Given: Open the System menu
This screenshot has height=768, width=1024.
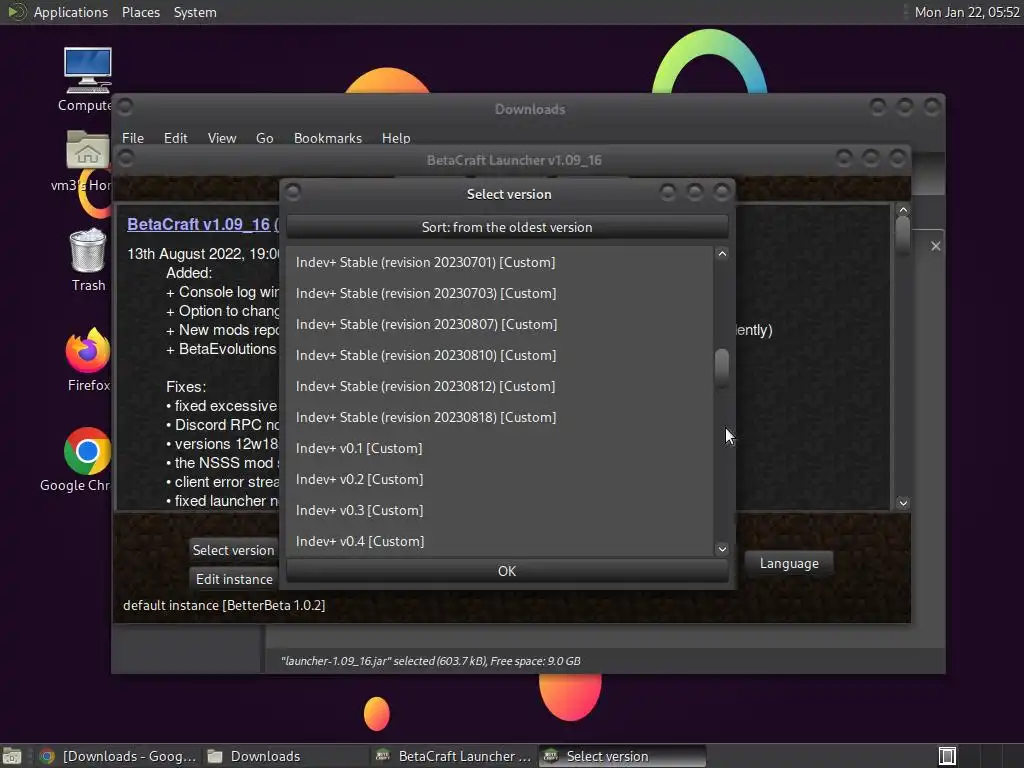Looking at the screenshot, I should [x=195, y=12].
